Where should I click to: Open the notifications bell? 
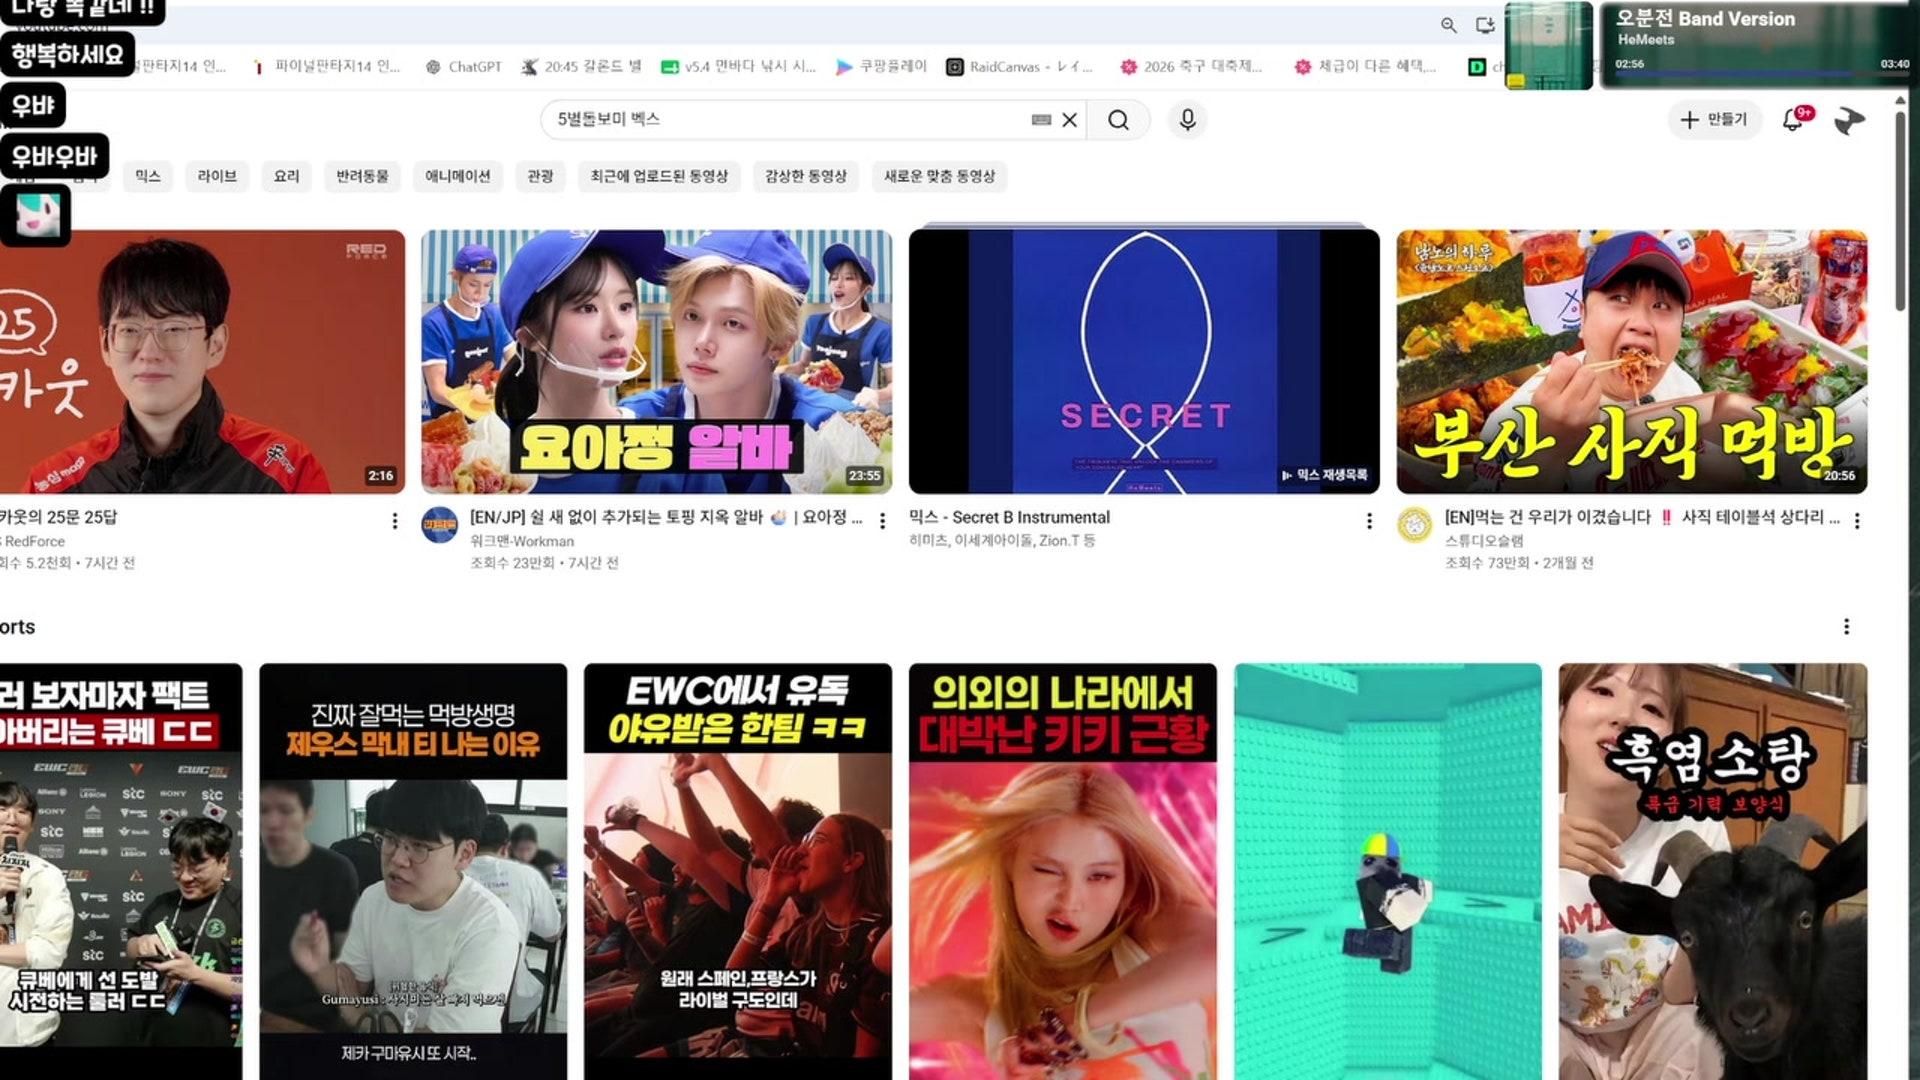click(1793, 120)
